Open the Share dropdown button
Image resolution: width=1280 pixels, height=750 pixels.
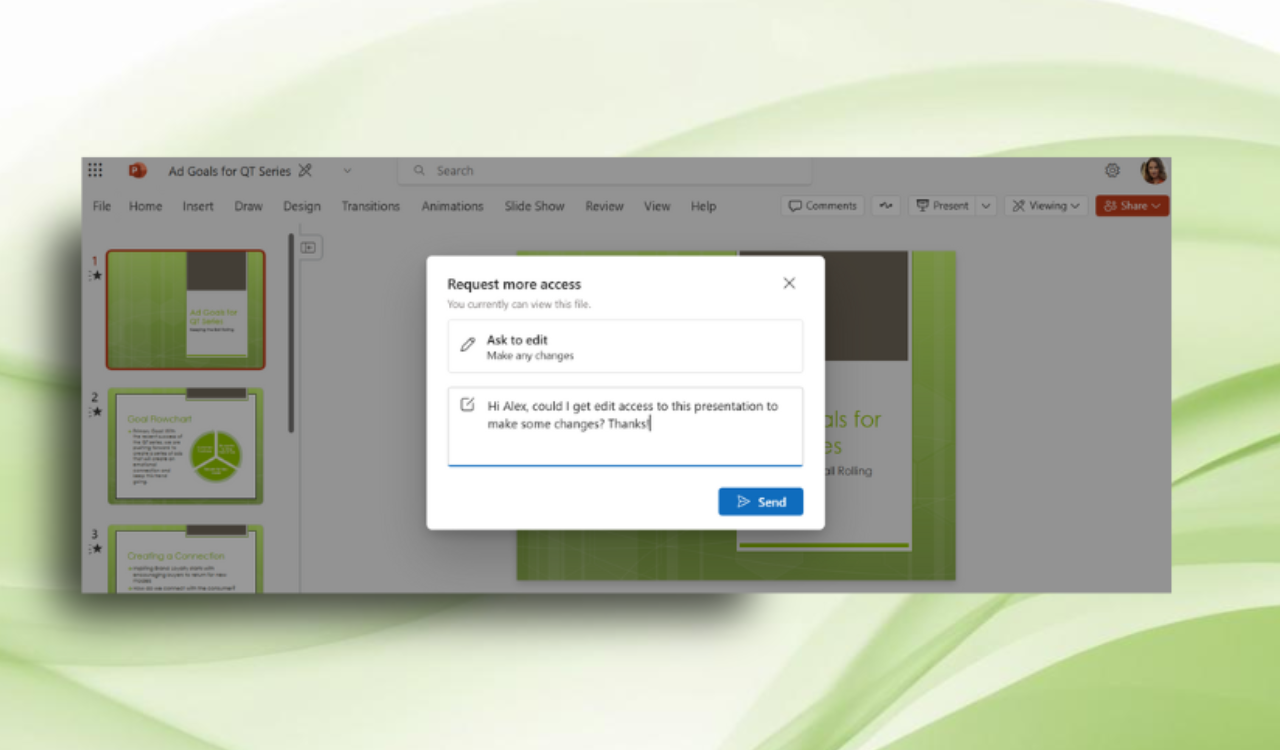pos(1132,206)
